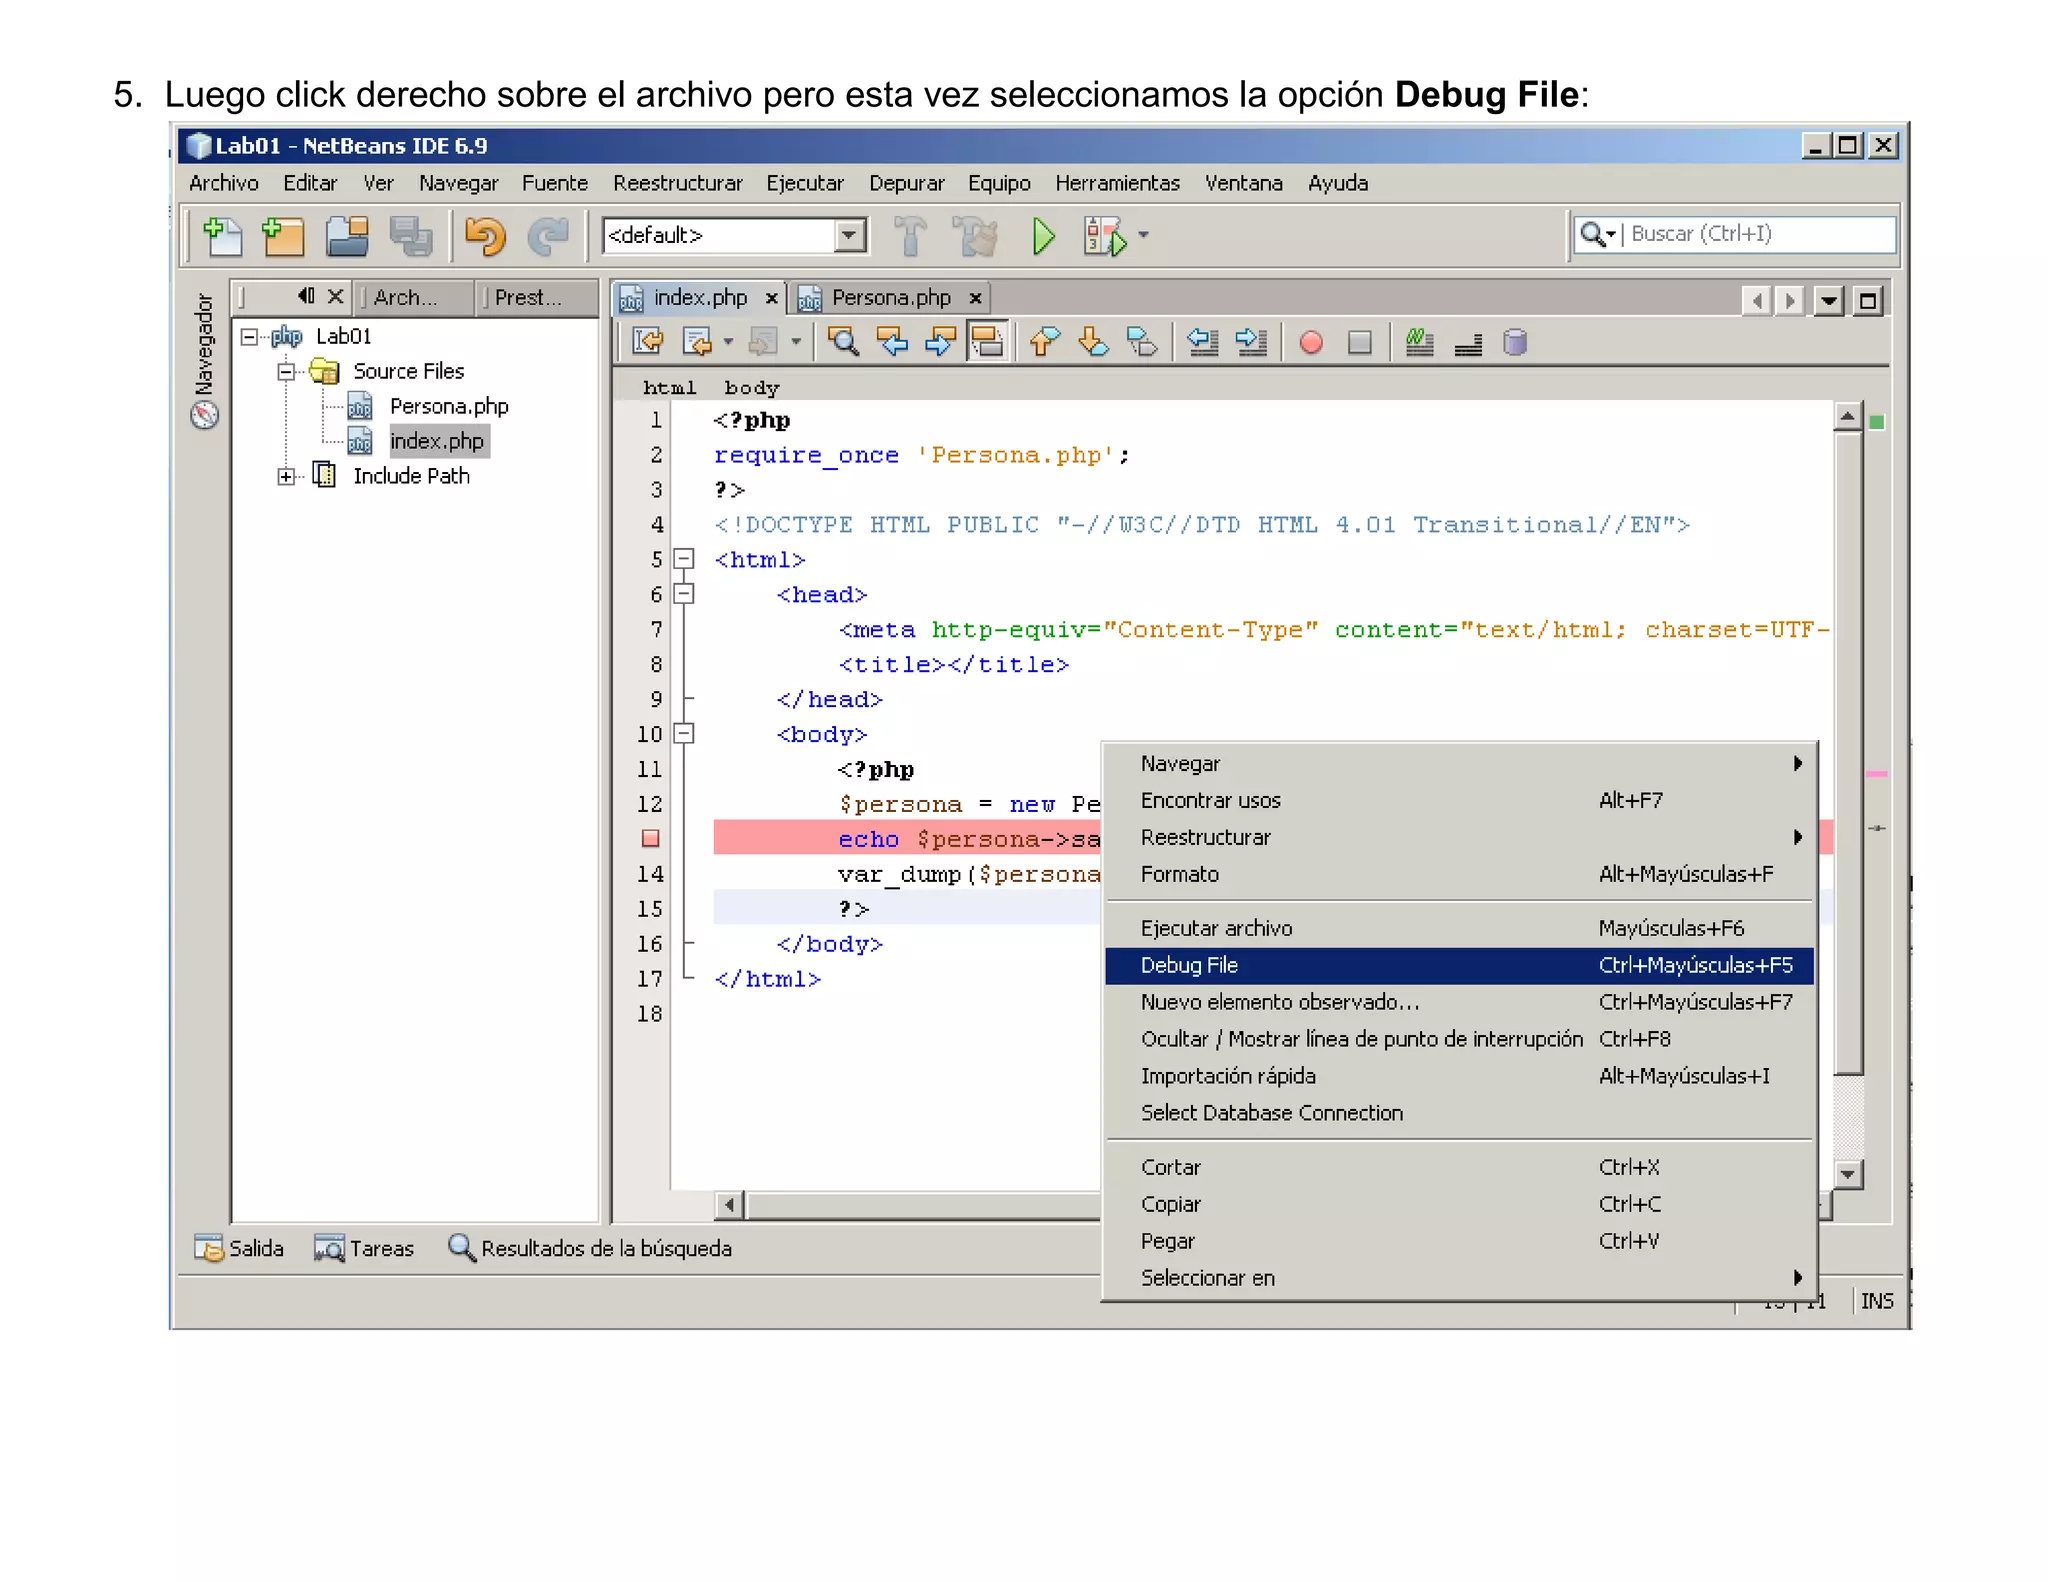Select Ocultar / Mostrar línea de punto de interrupción
The width and height of the screenshot is (2048, 1582).
1459,1040
